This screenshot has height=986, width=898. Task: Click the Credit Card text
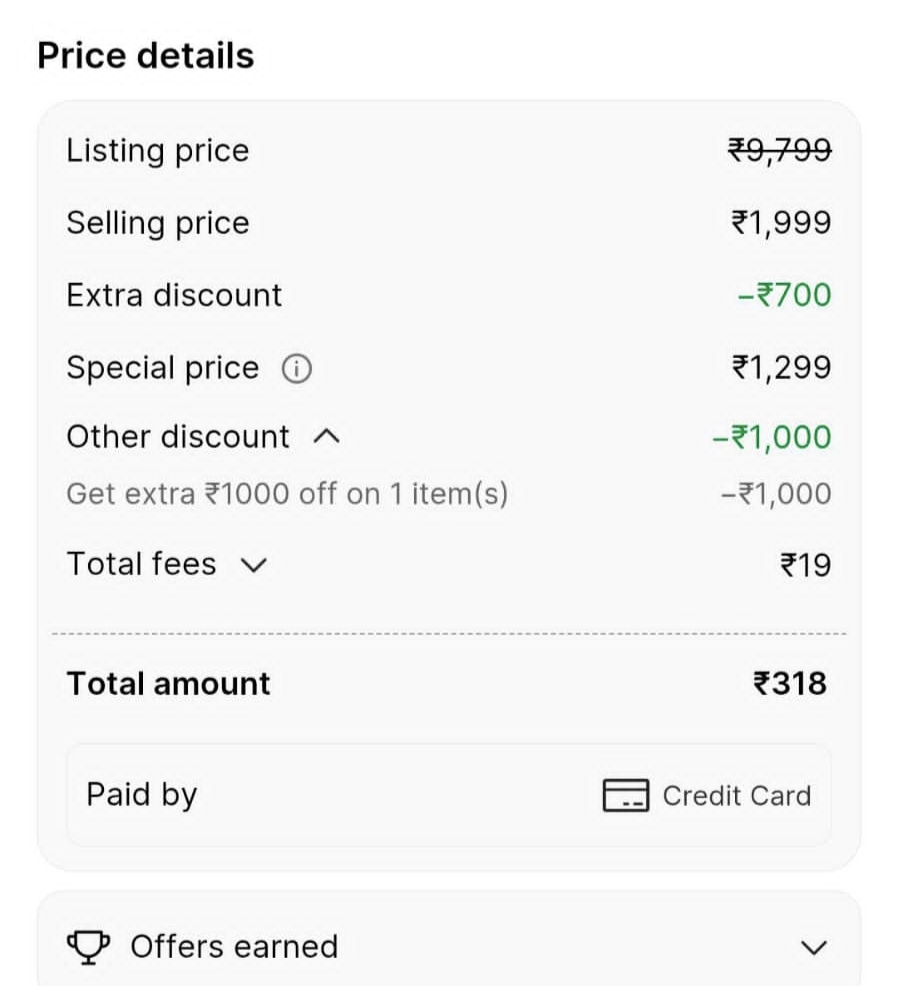[736, 796]
